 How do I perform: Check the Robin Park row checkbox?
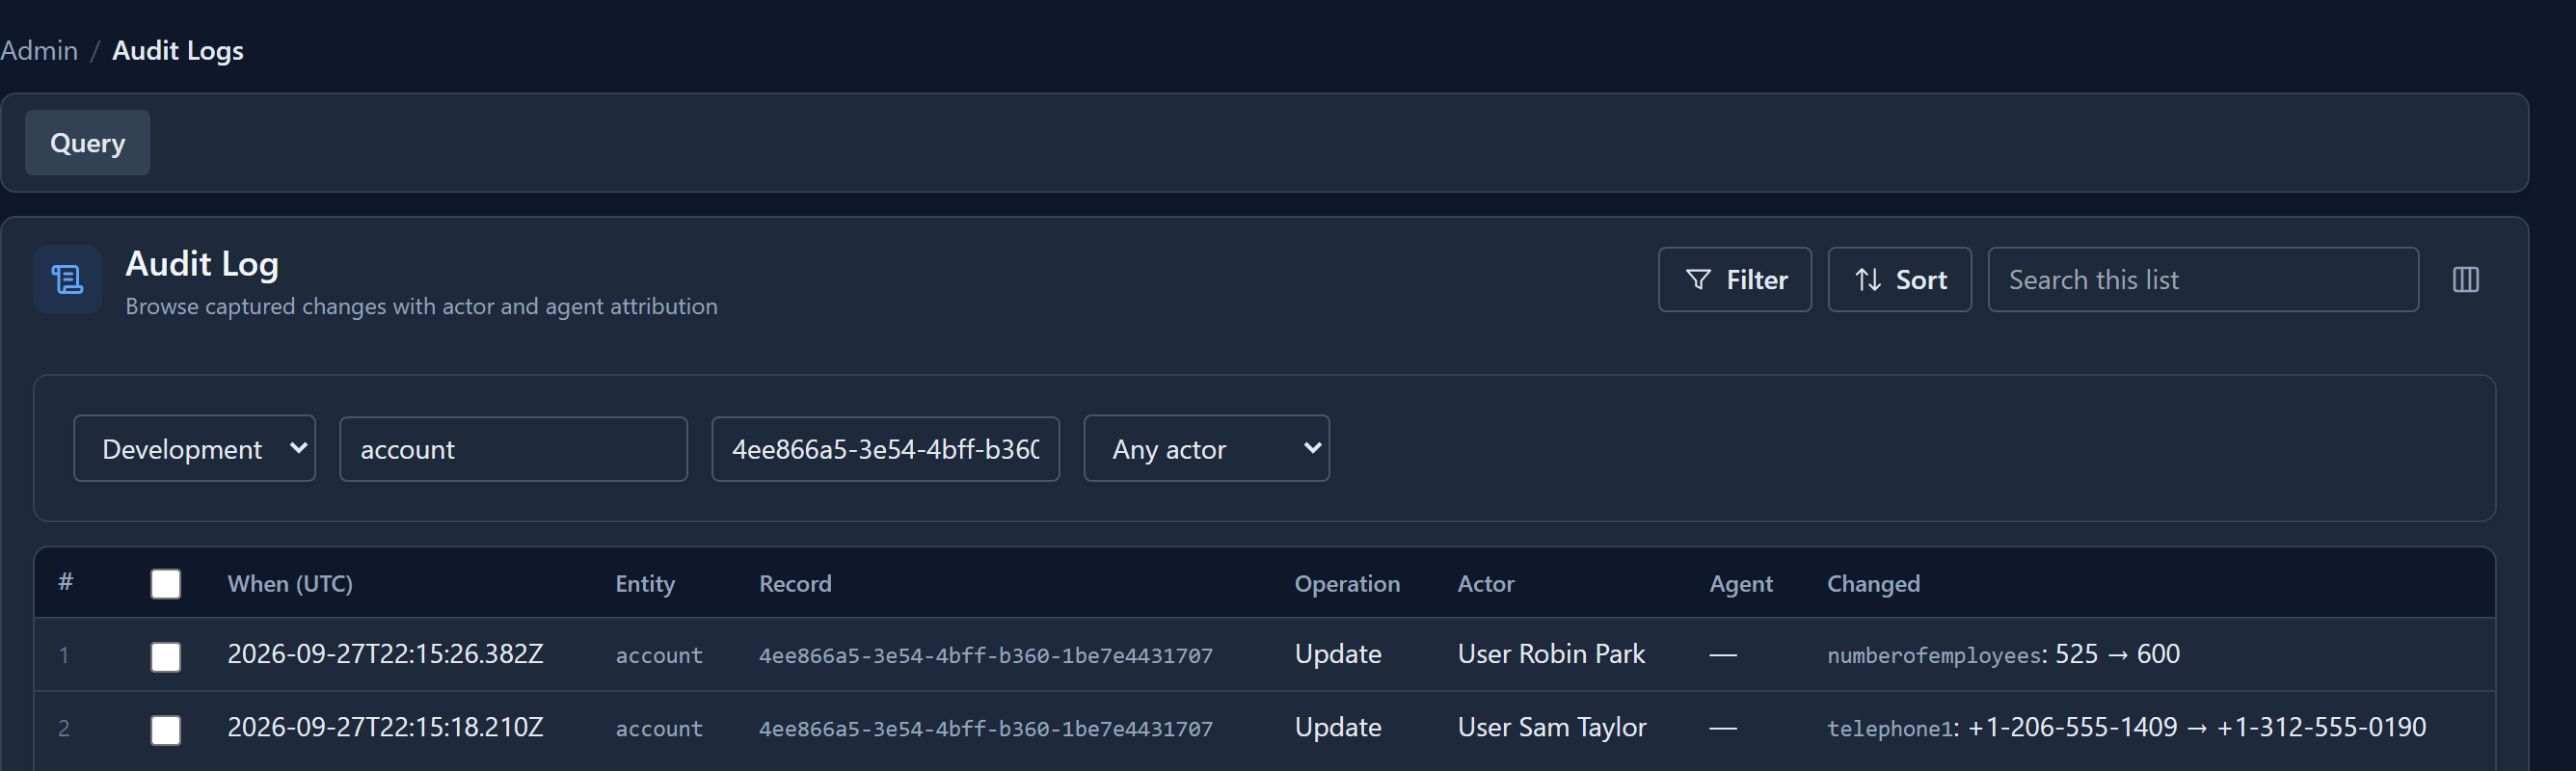pos(165,657)
